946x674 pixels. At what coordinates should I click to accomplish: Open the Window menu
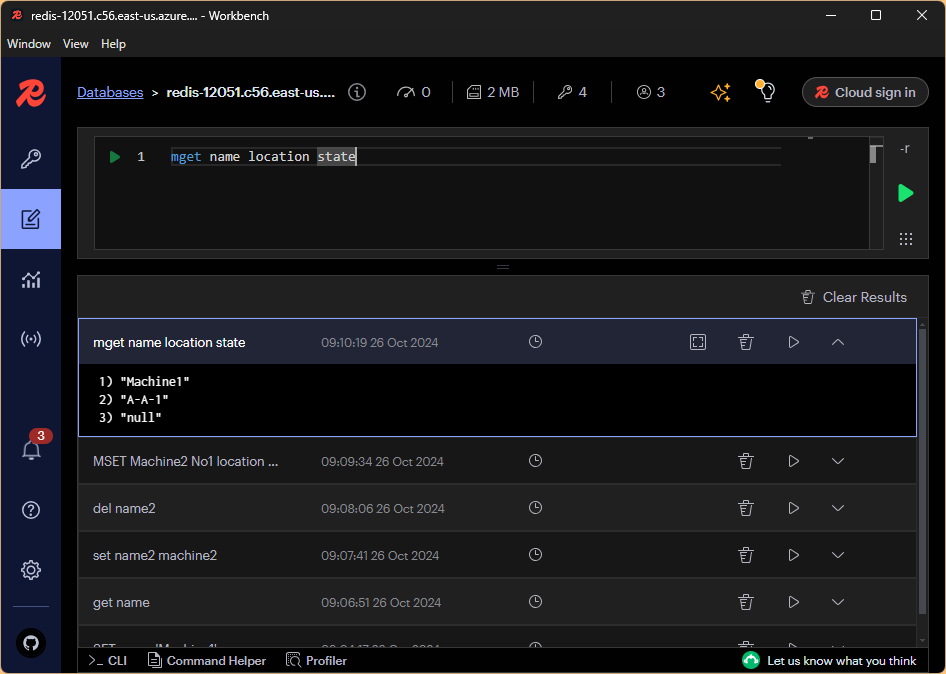point(29,44)
